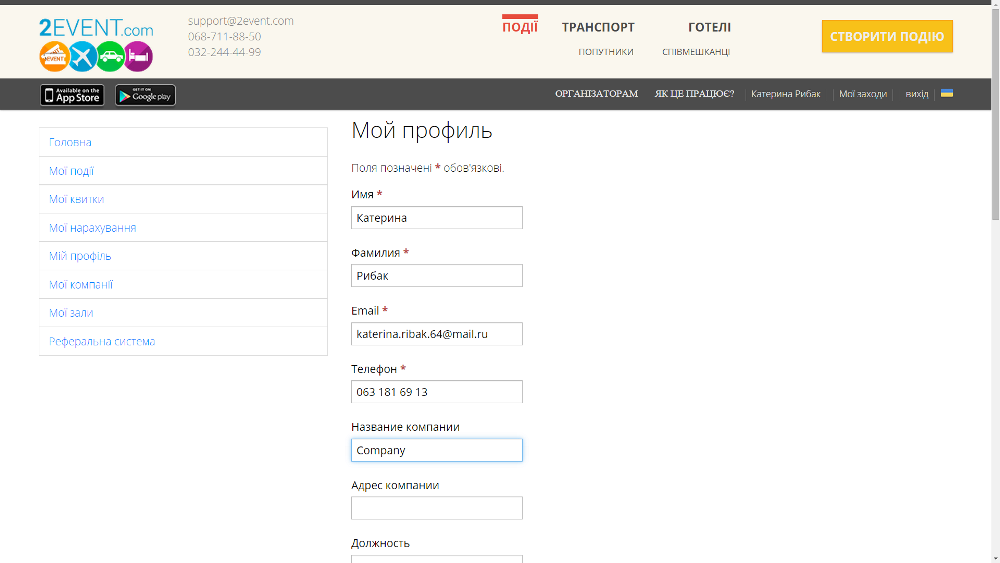Click the purple hotel bed icon
The image size is (1000, 563).
[x=138, y=57]
